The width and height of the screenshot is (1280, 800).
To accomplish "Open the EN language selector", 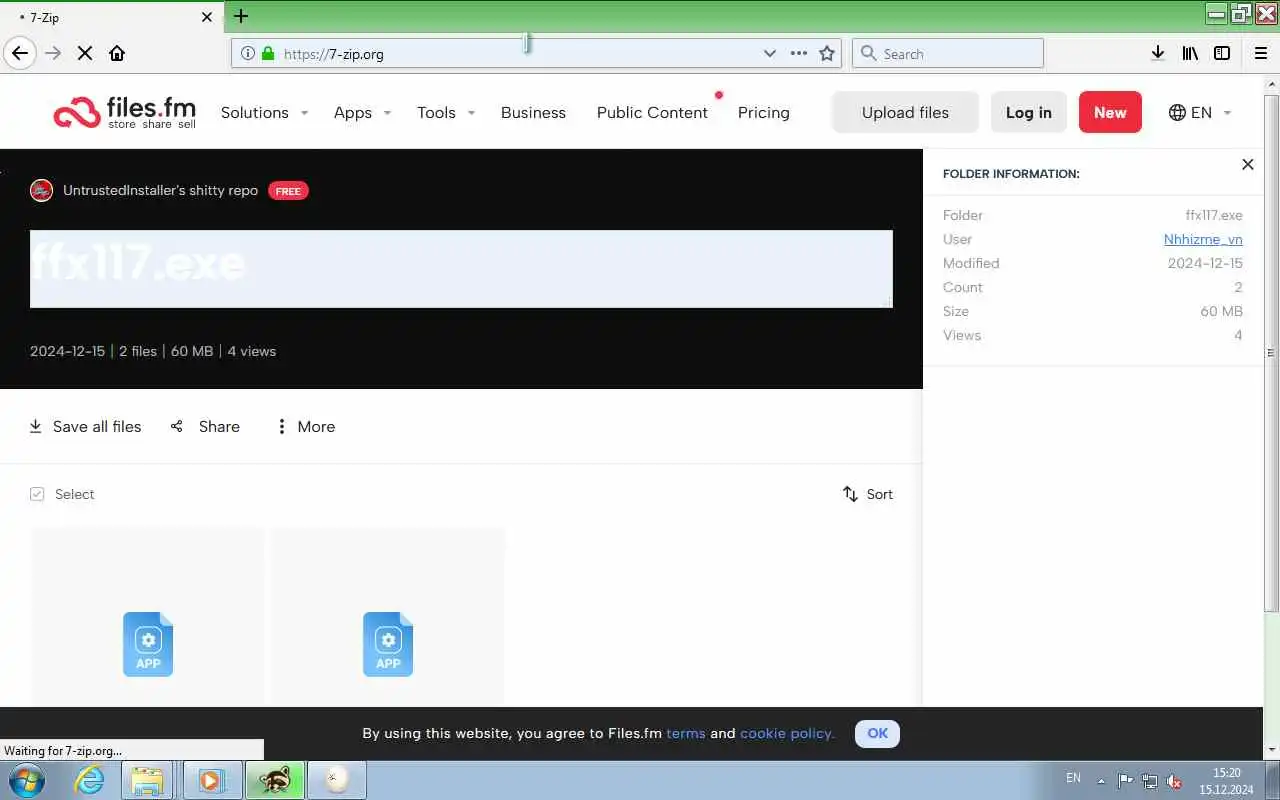I will coord(1200,112).
